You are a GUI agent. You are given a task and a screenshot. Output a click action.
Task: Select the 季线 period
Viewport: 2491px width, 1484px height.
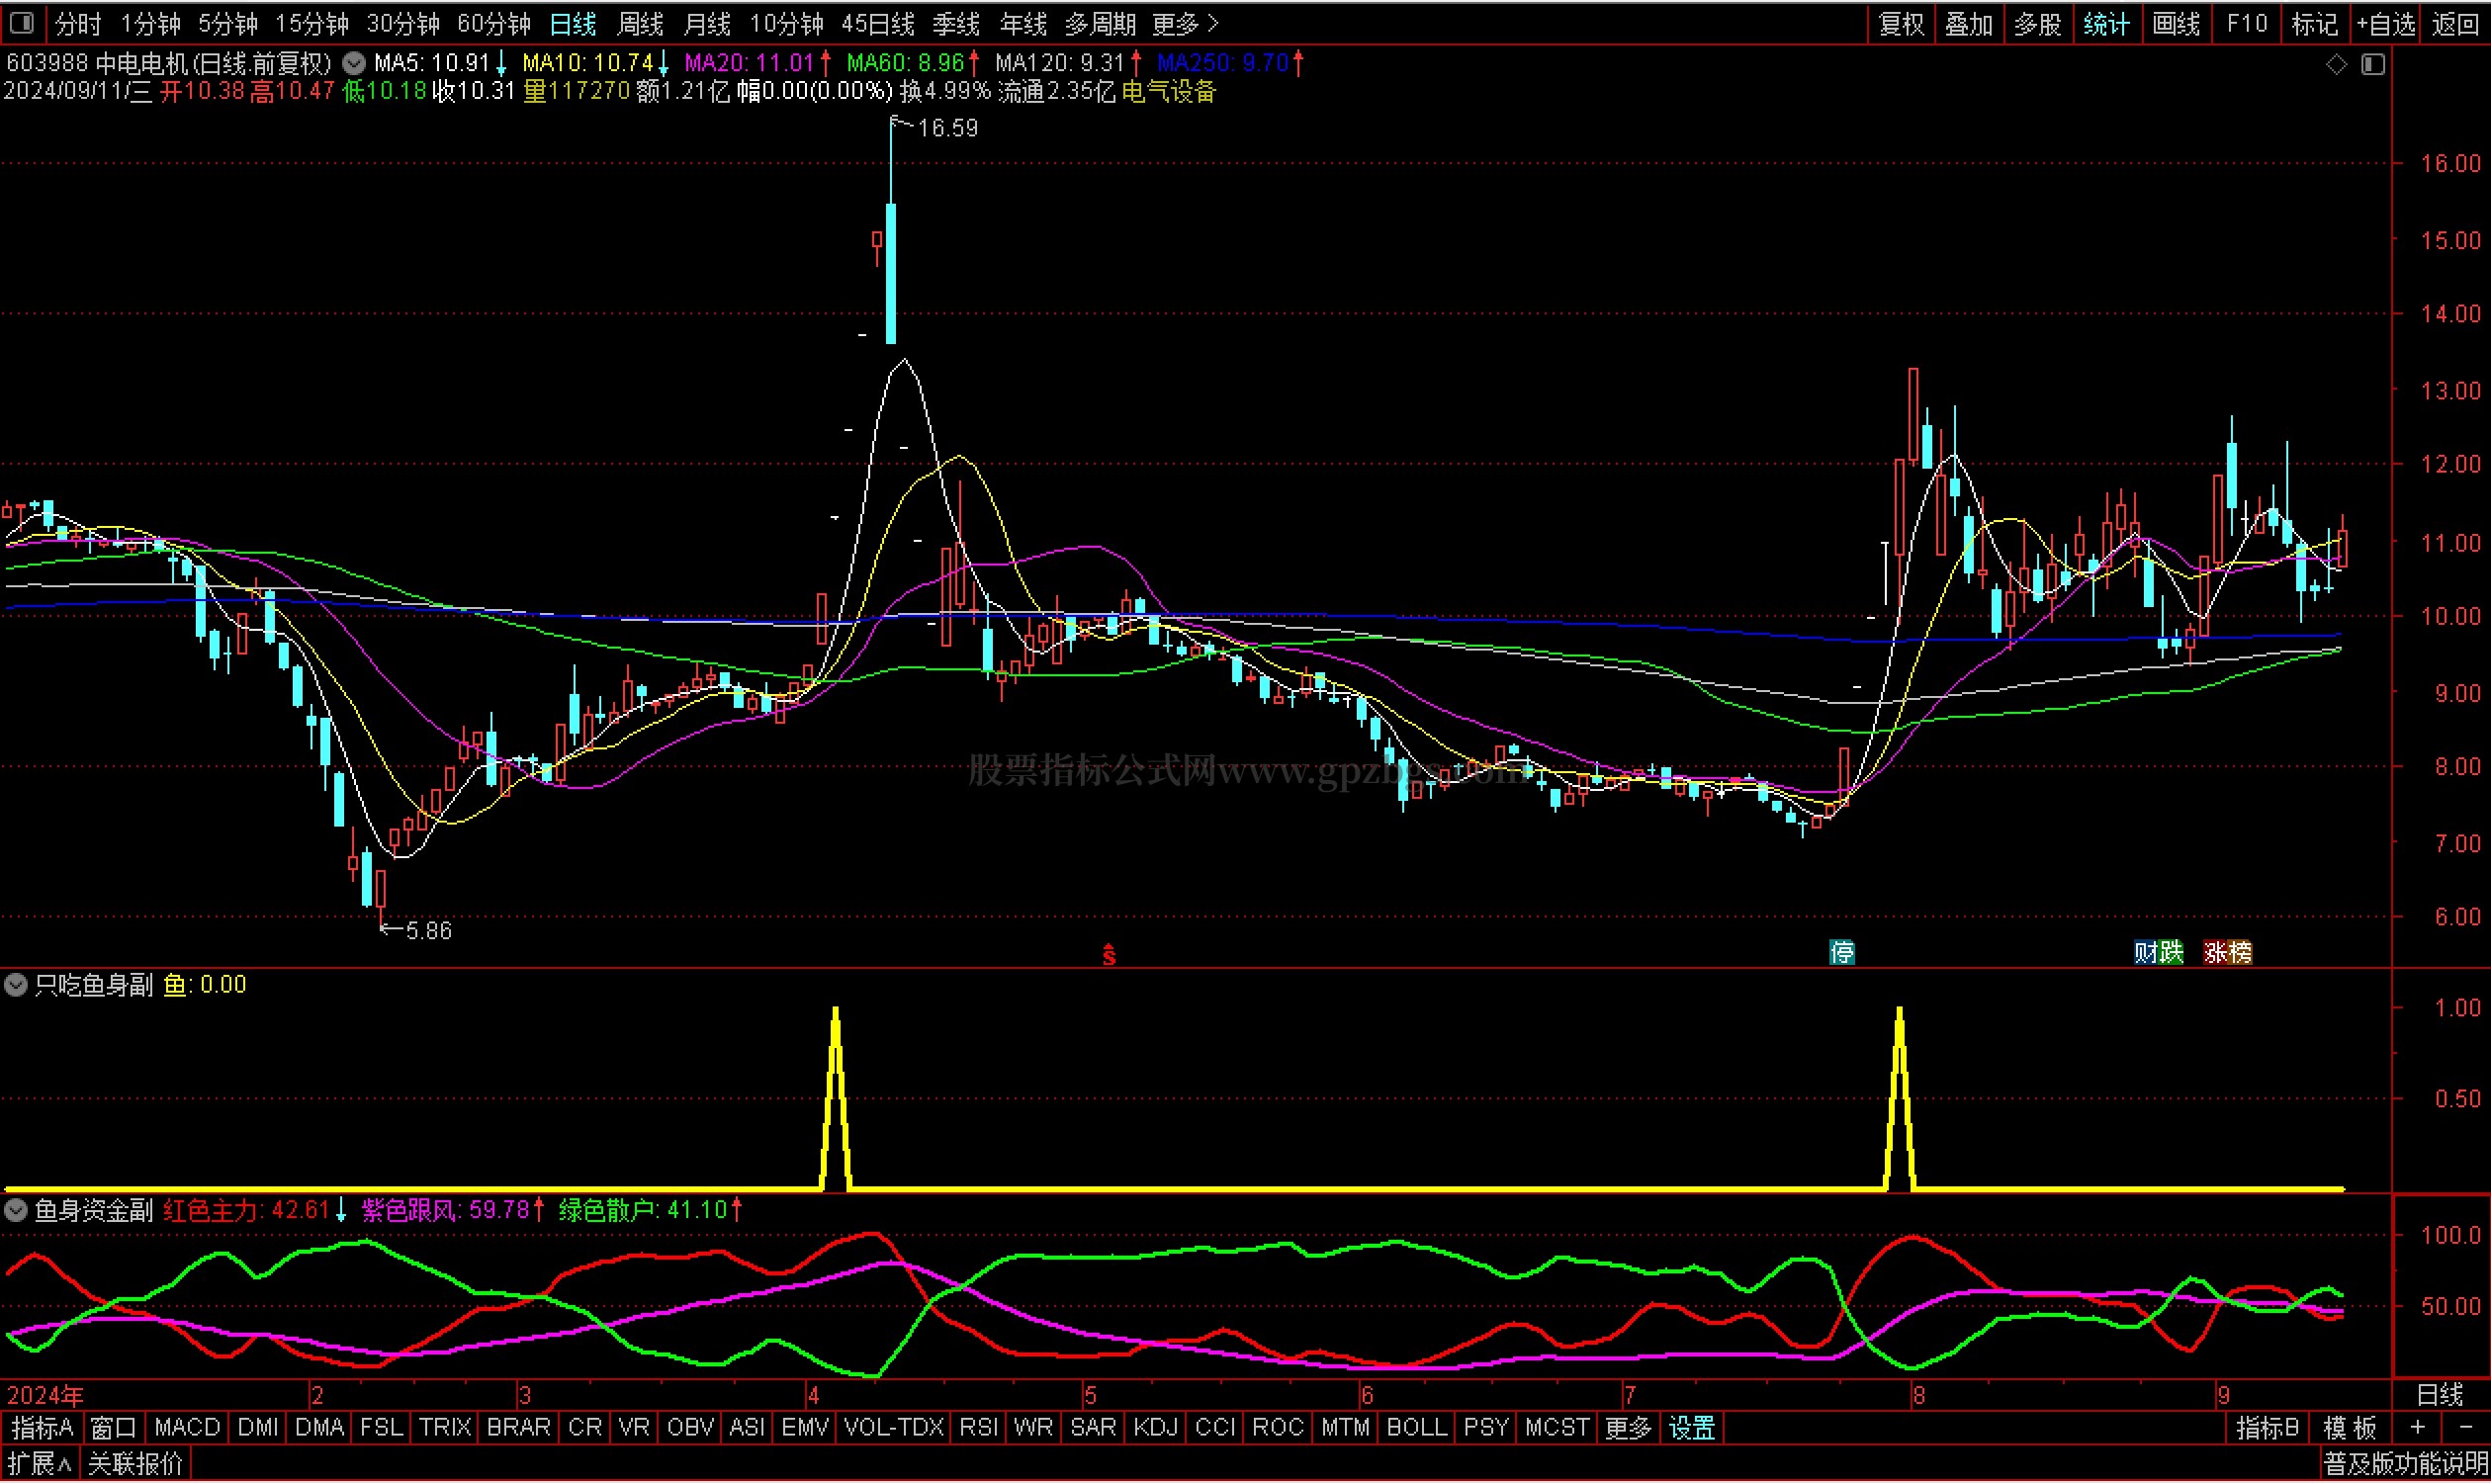coord(956,24)
